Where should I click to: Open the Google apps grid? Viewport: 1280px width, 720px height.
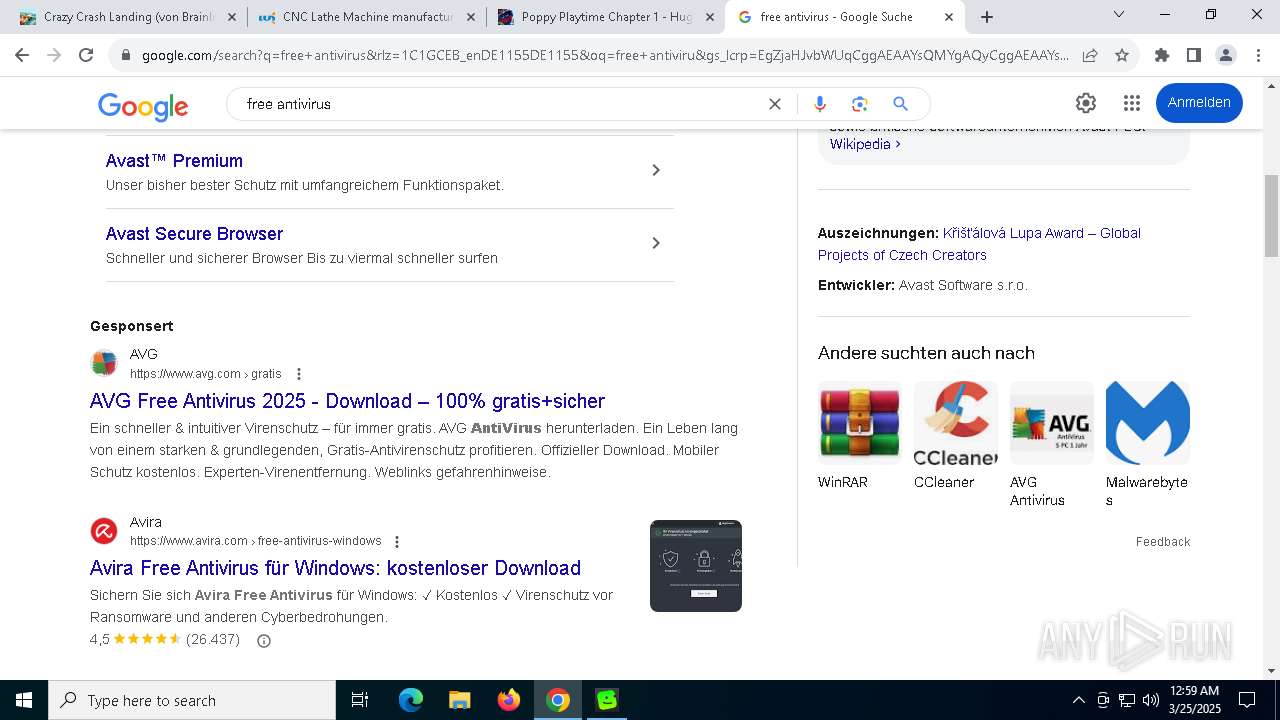point(1132,103)
